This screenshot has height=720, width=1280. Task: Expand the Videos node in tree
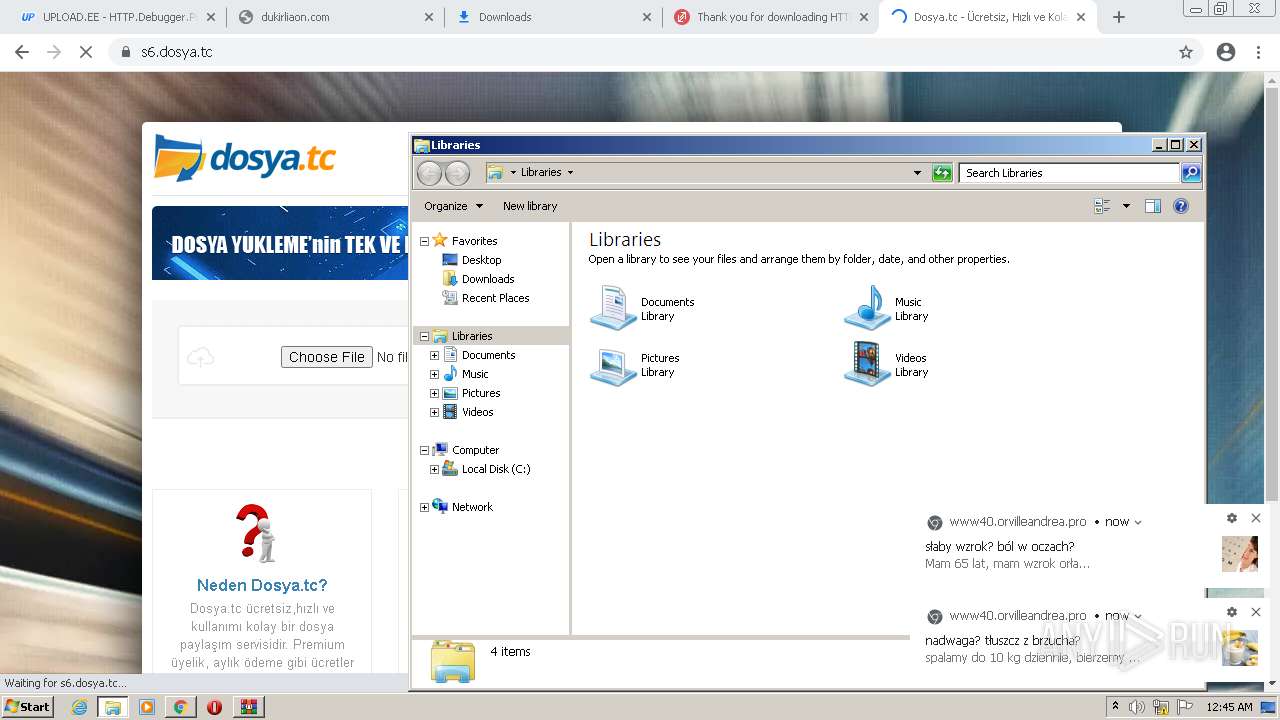tap(434, 412)
